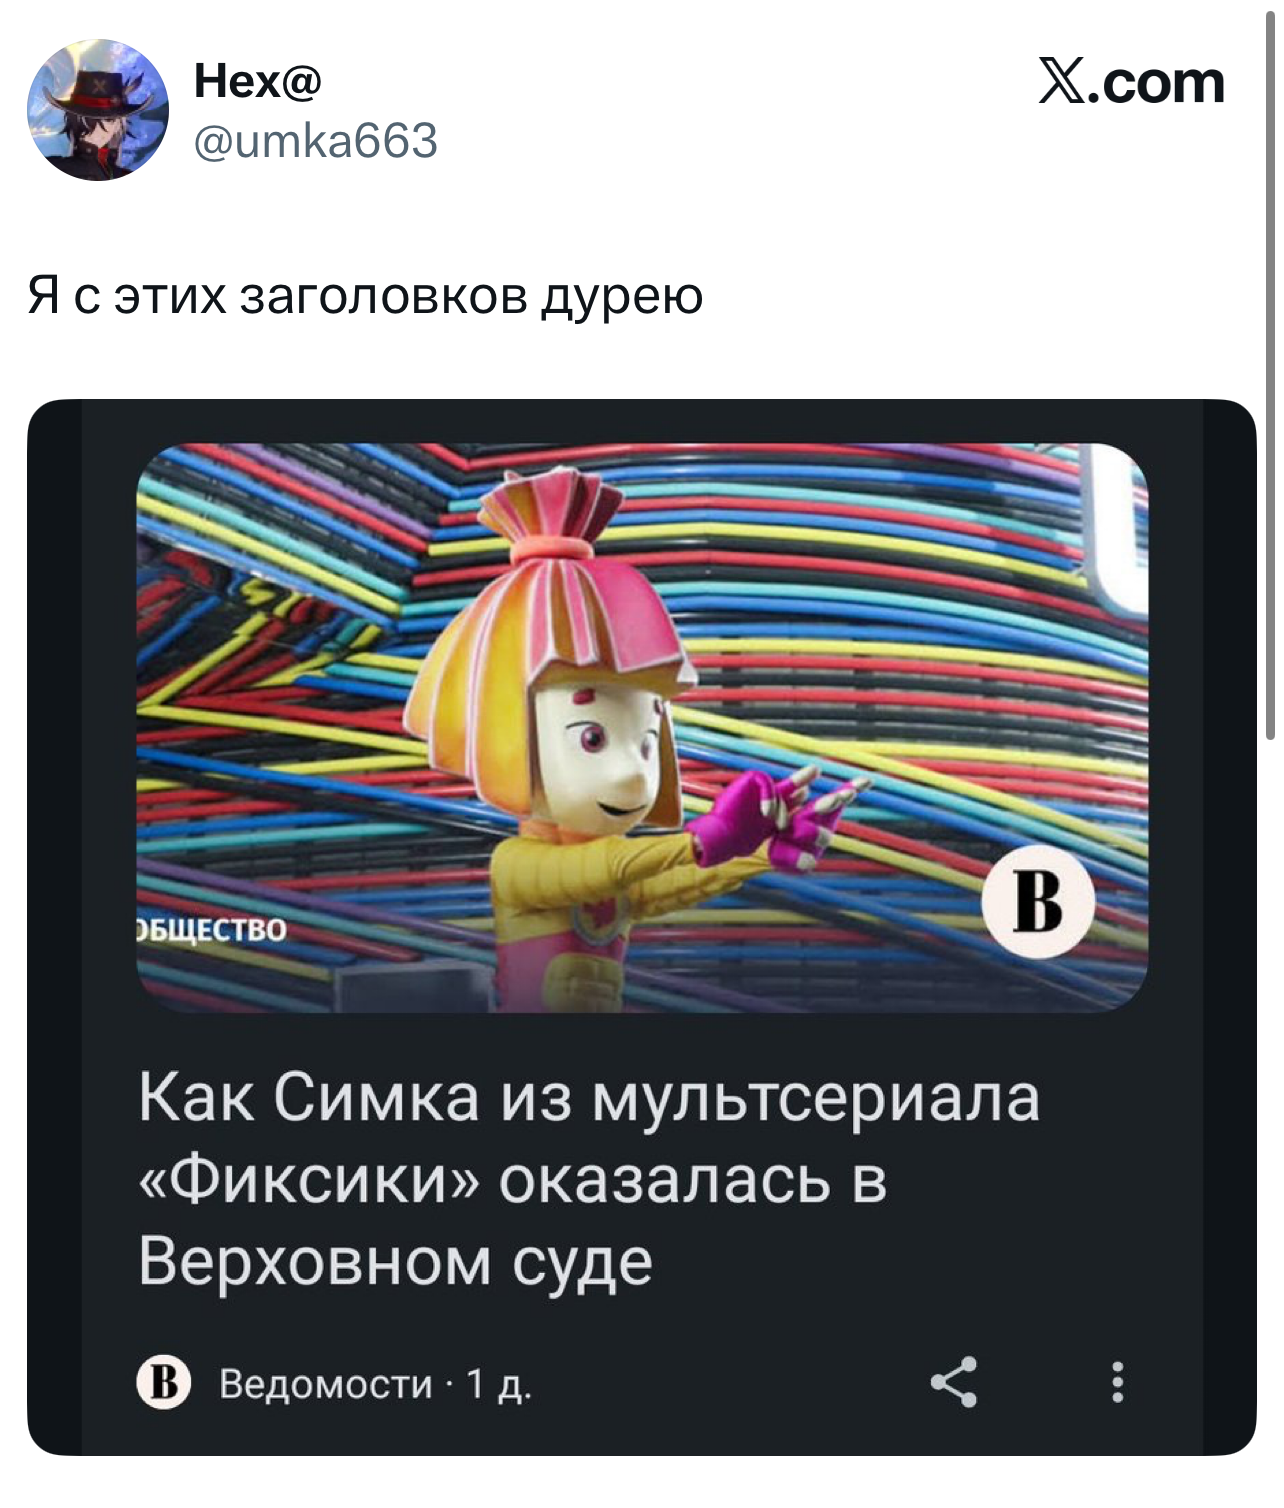
Task: Open Hex@ profile avatar
Action: coord(98,110)
